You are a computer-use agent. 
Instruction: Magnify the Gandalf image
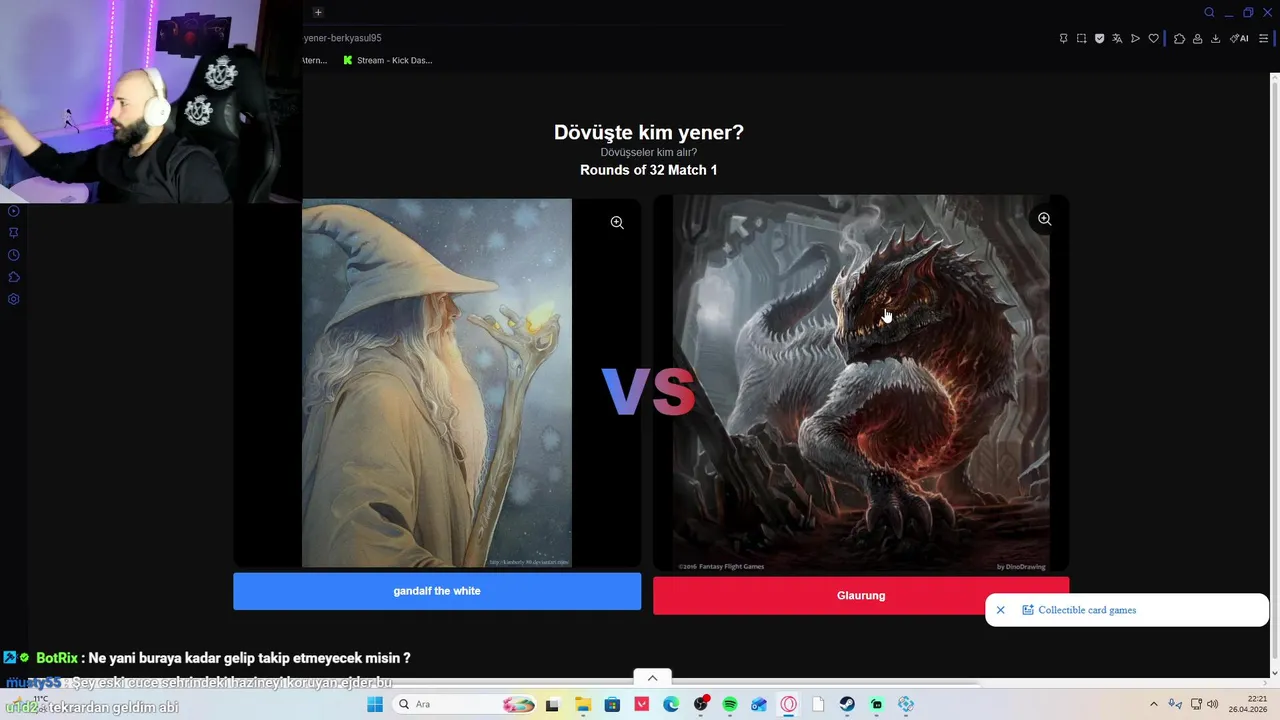click(617, 222)
